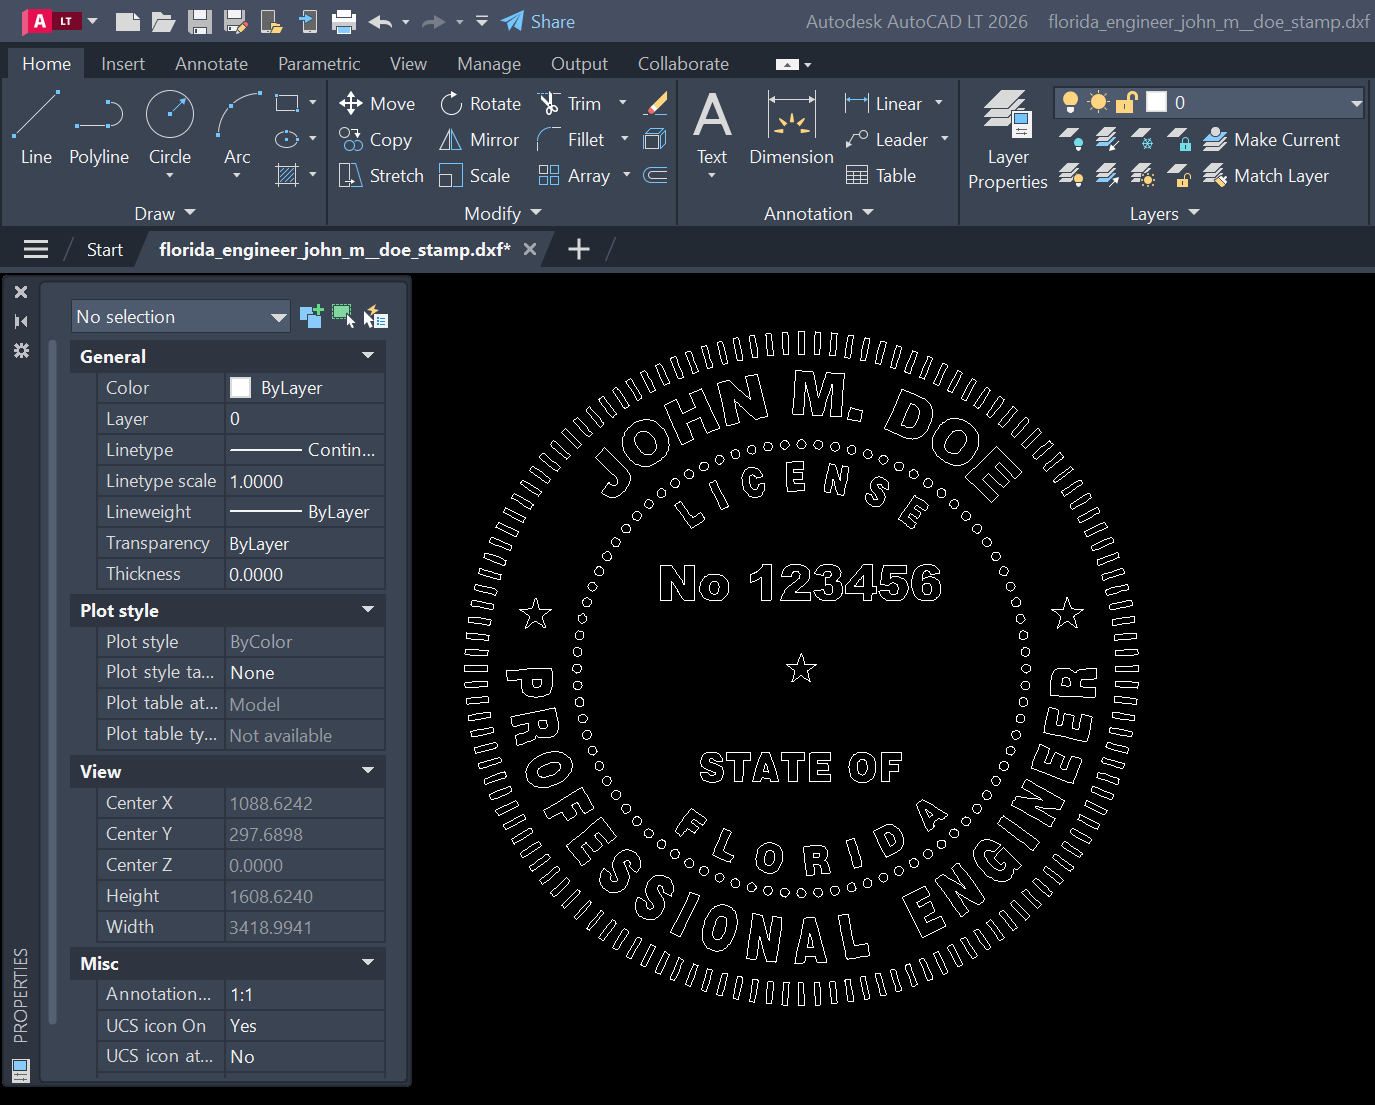Switch to the Annotate ribbon tab

211,63
